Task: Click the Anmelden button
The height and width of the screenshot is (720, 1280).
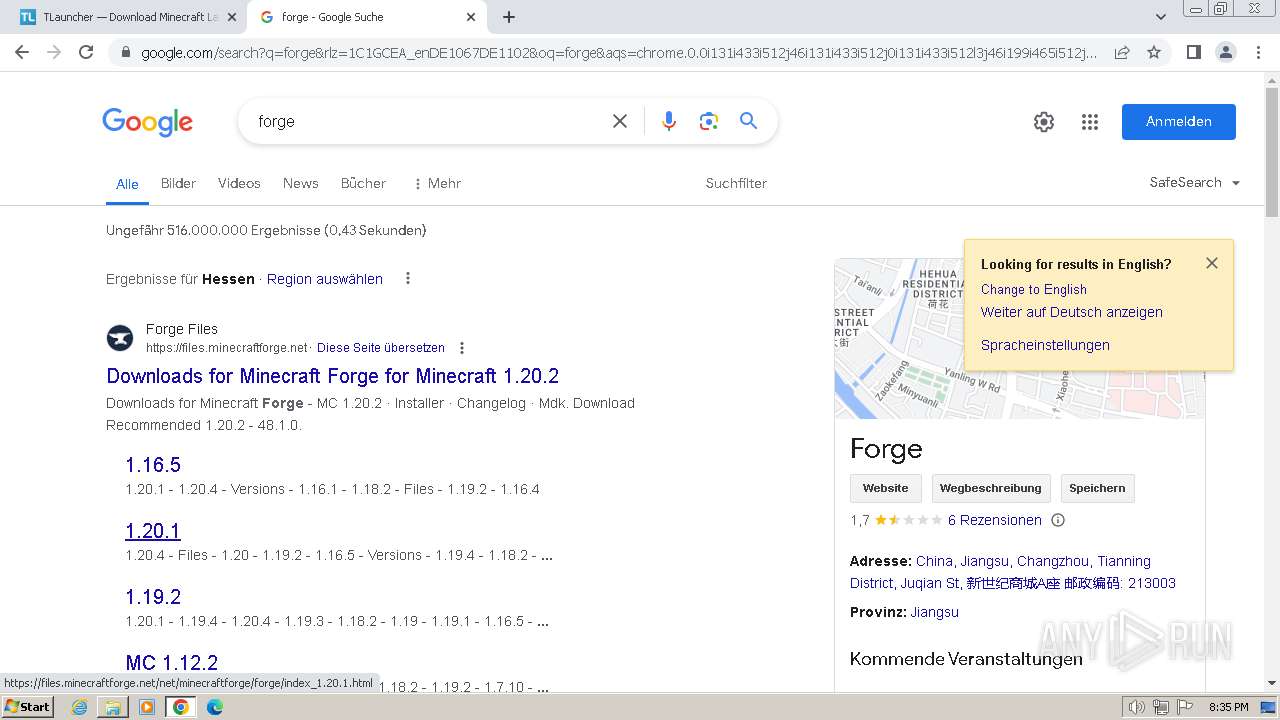Action: click(x=1178, y=122)
